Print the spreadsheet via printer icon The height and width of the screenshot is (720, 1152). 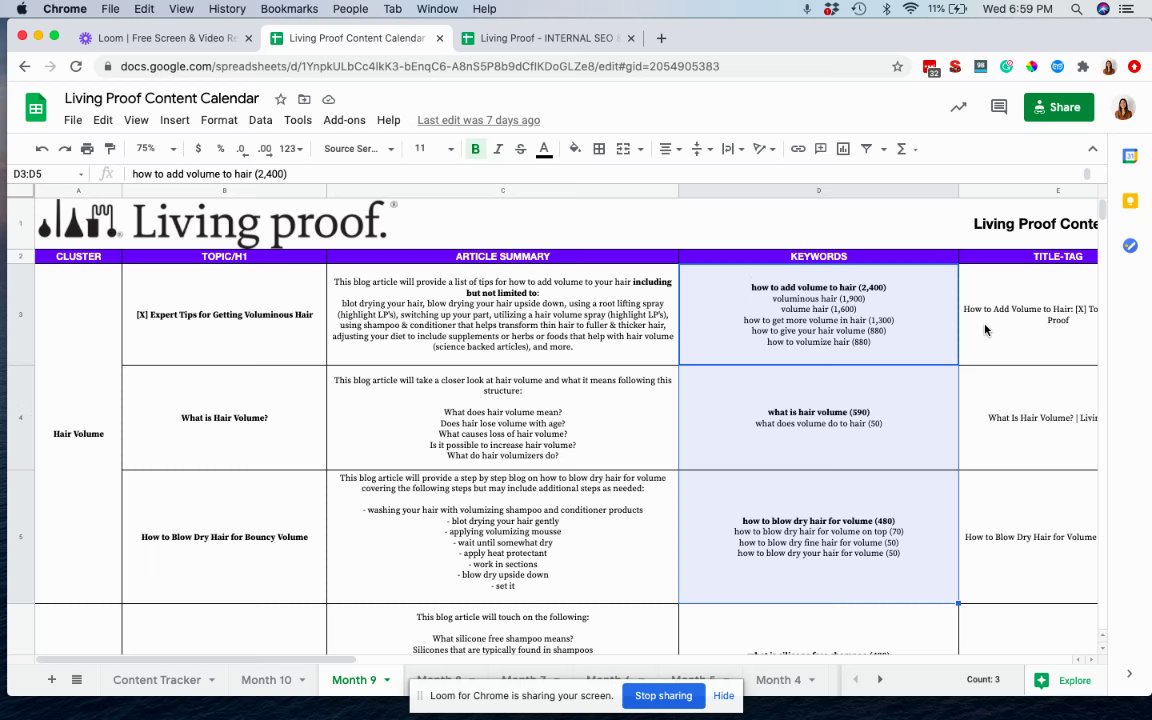click(87, 149)
